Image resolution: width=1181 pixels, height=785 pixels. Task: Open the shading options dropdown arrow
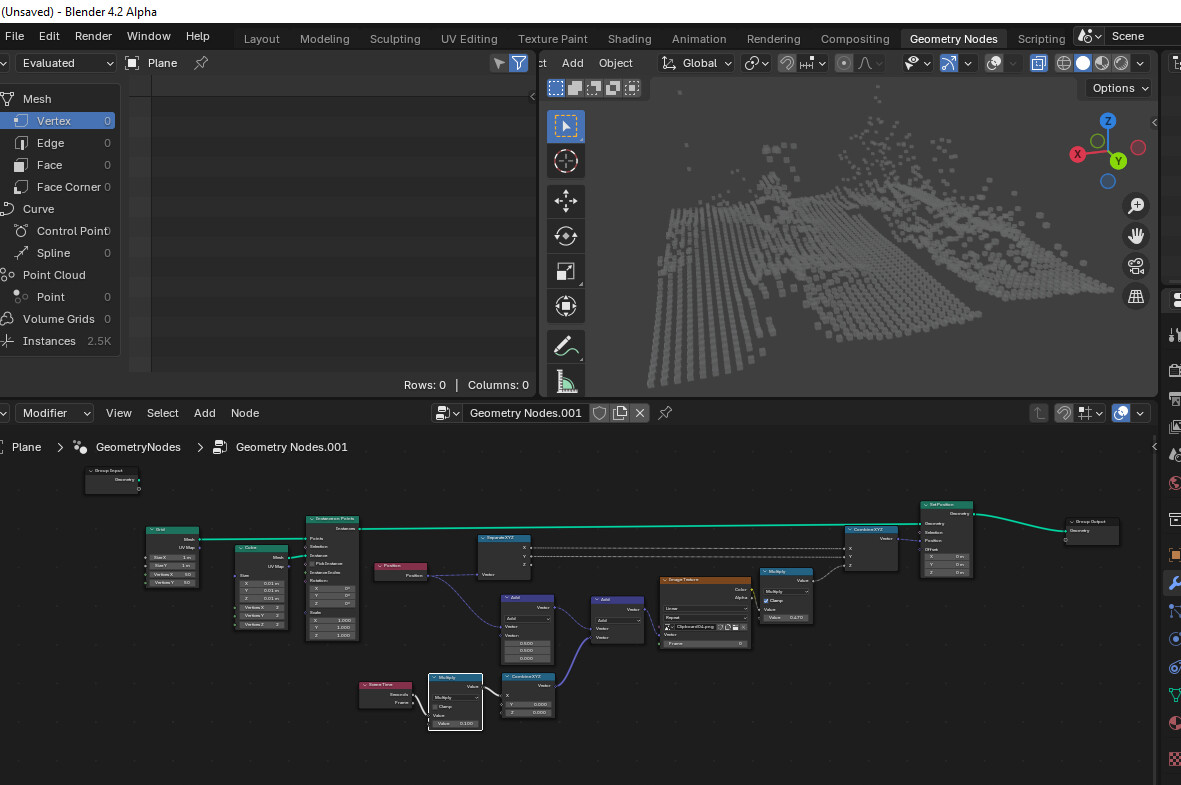click(1140, 63)
